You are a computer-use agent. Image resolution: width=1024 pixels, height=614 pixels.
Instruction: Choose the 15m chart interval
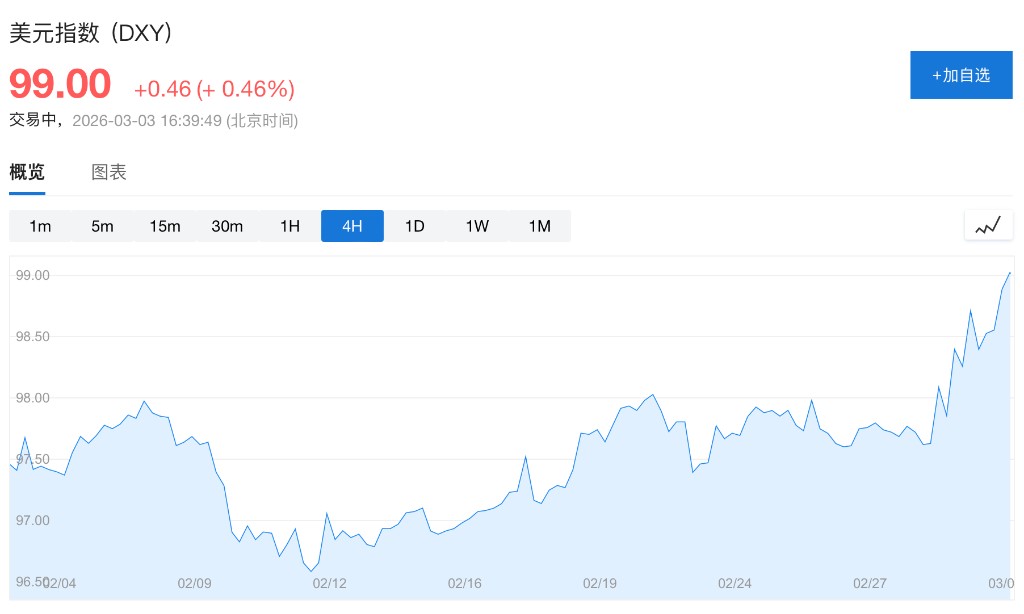[x=165, y=226]
